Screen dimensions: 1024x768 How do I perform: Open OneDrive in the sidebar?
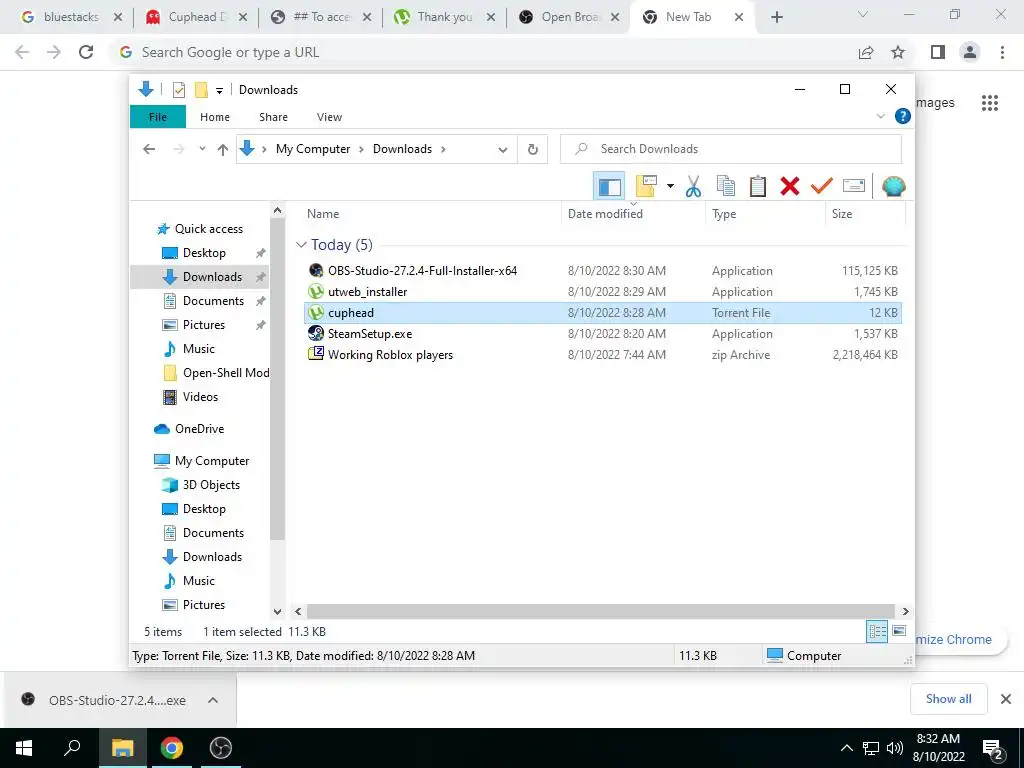199,428
